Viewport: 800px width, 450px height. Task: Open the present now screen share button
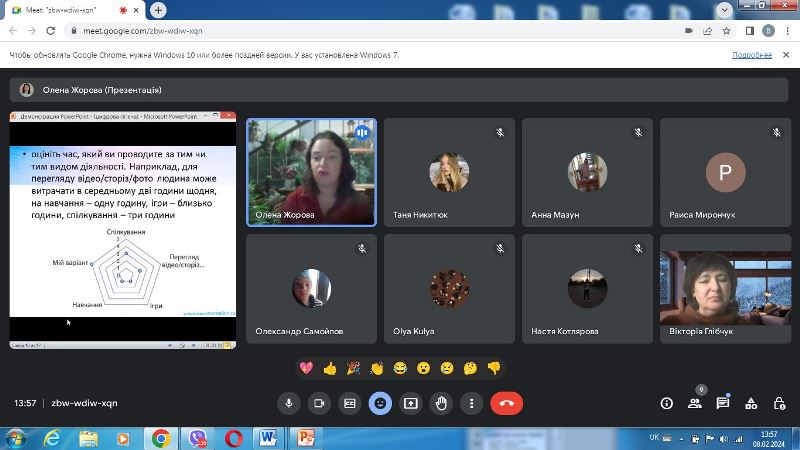coord(411,403)
